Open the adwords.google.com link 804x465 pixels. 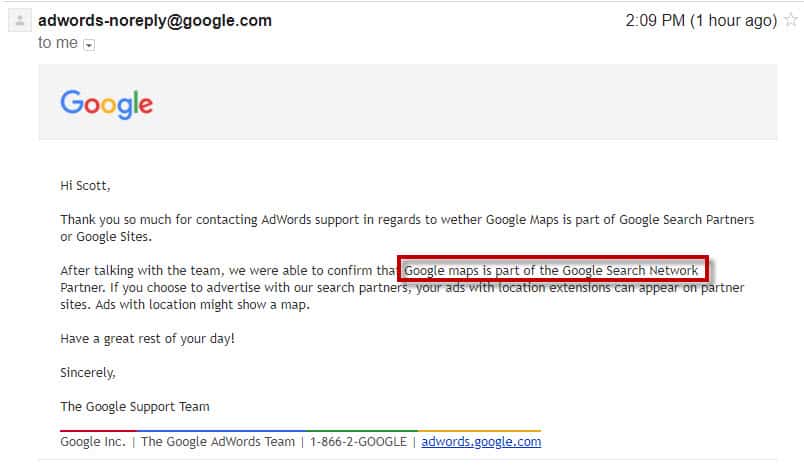pyautogui.click(x=481, y=441)
